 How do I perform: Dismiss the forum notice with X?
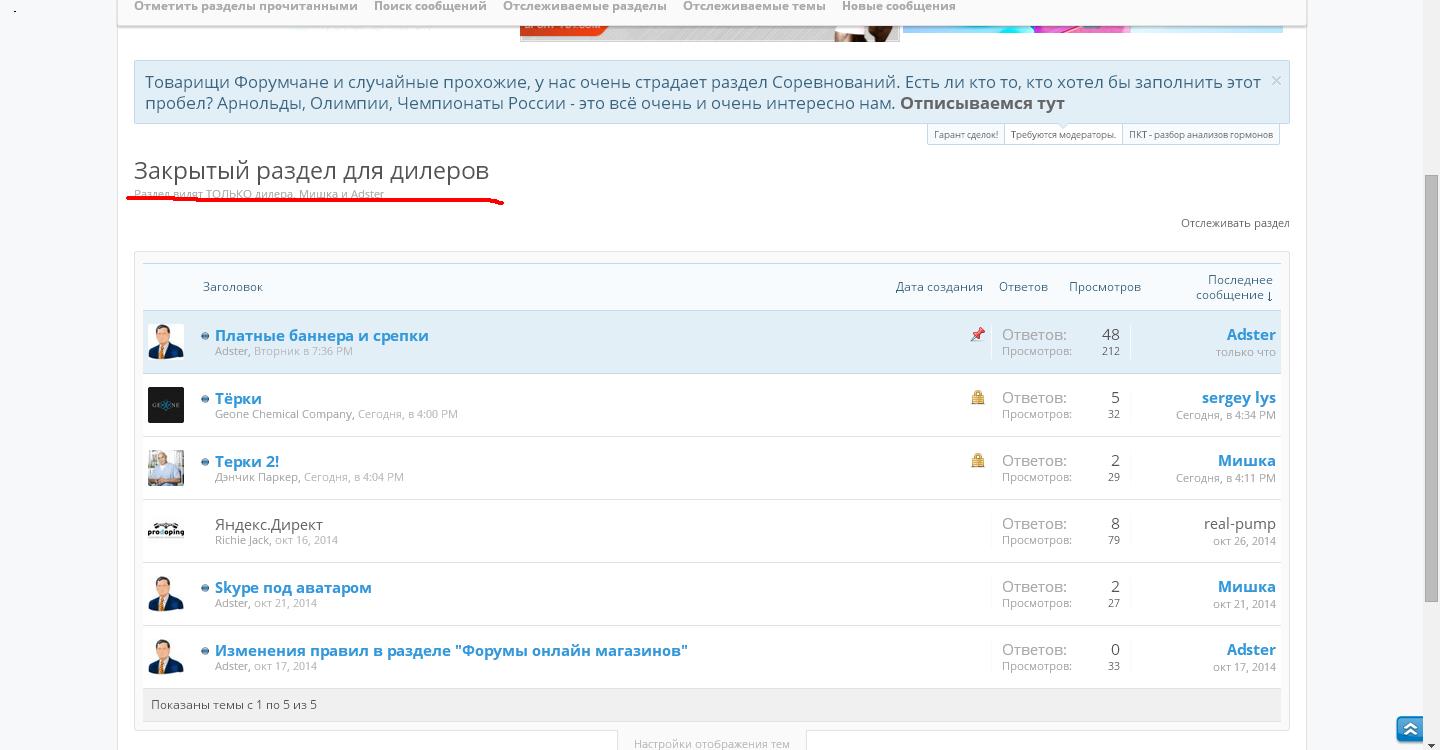click(x=1276, y=81)
